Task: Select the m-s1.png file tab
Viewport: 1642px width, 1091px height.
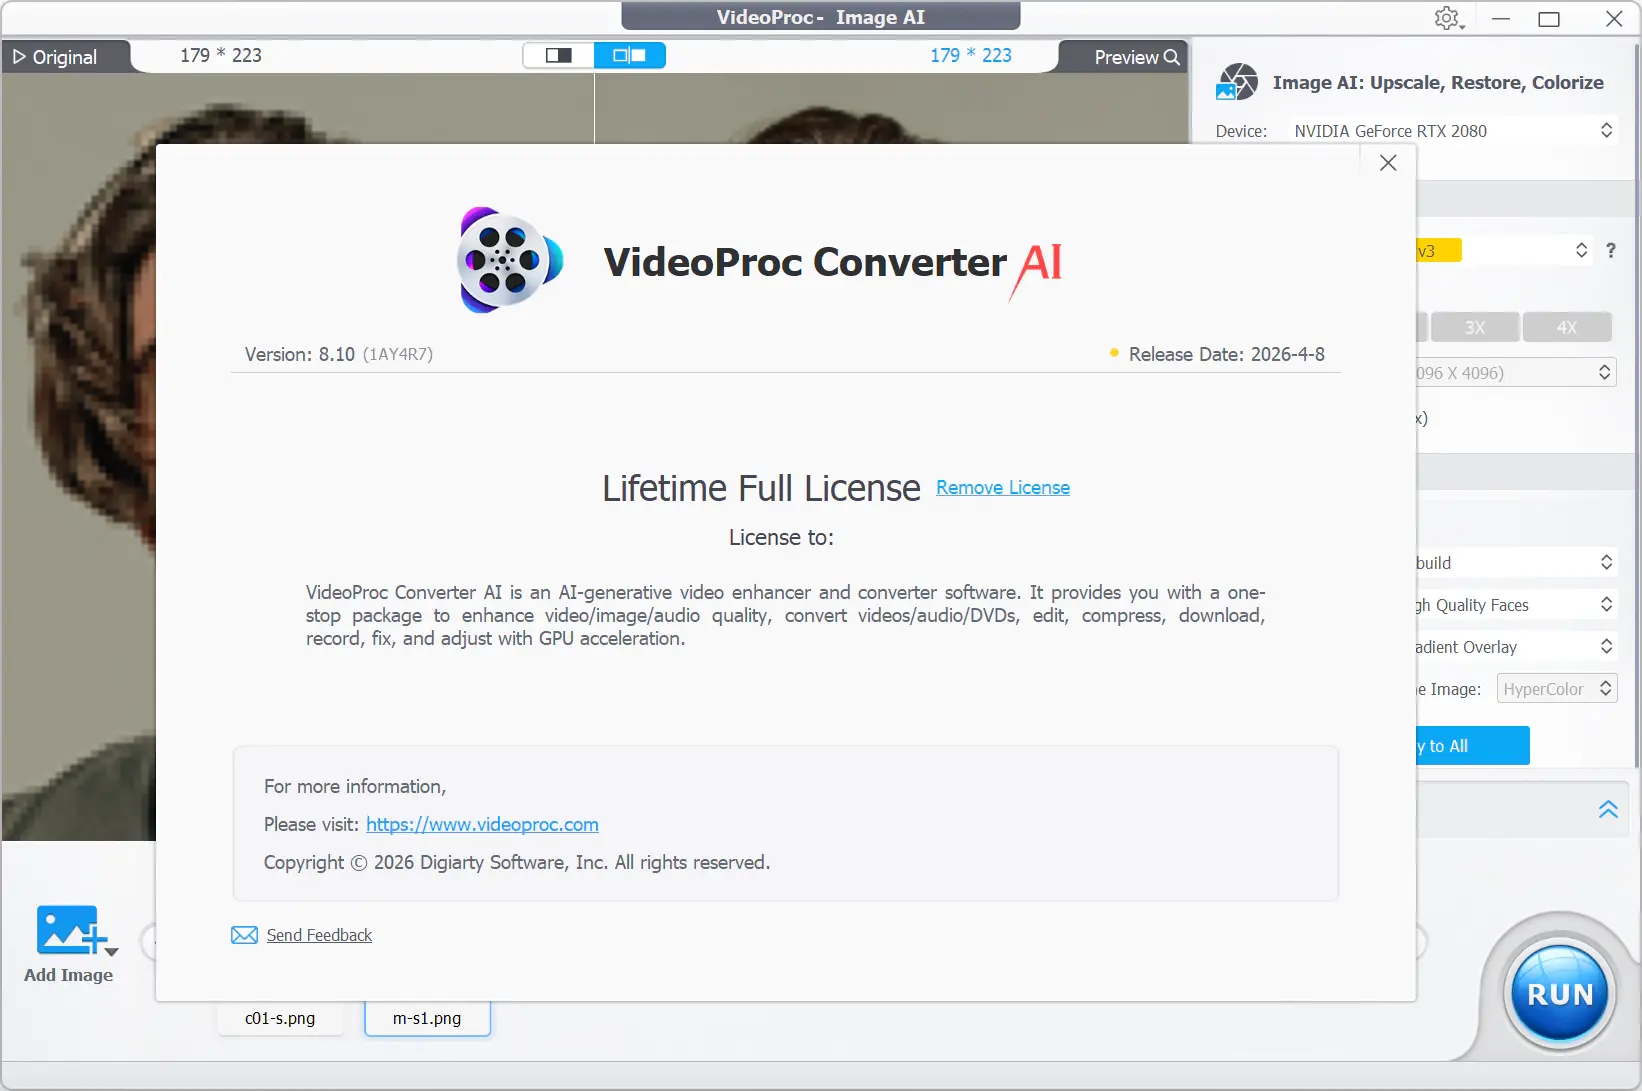Action: click(x=427, y=1019)
